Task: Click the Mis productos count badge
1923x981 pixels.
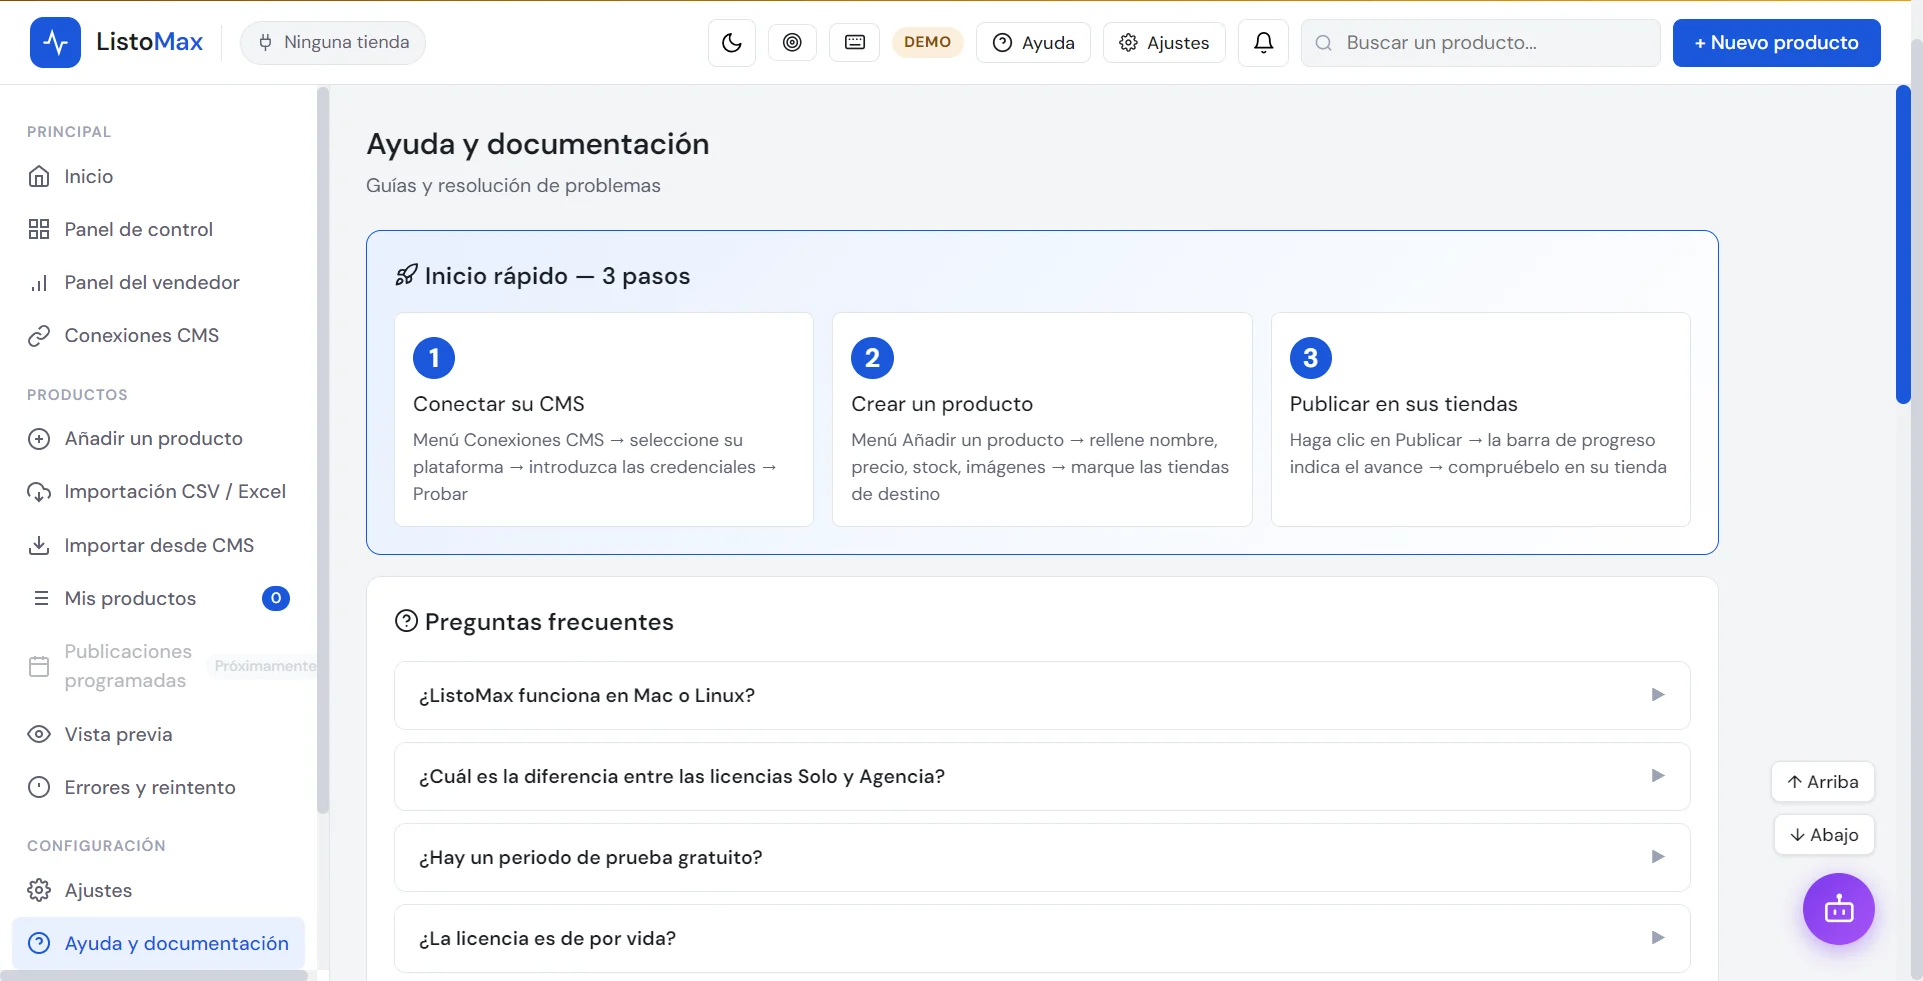Action: pyautogui.click(x=276, y=598)
